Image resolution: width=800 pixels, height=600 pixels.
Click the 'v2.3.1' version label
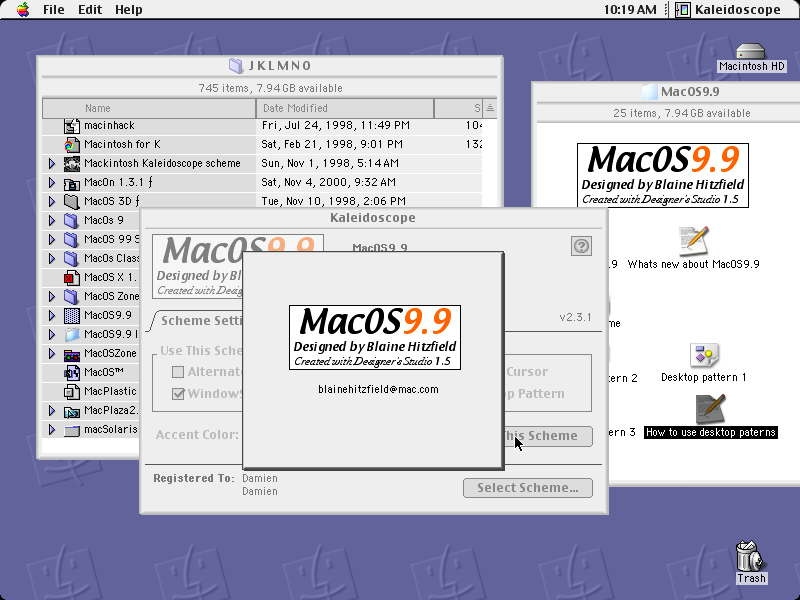click(x=576, y=317)
